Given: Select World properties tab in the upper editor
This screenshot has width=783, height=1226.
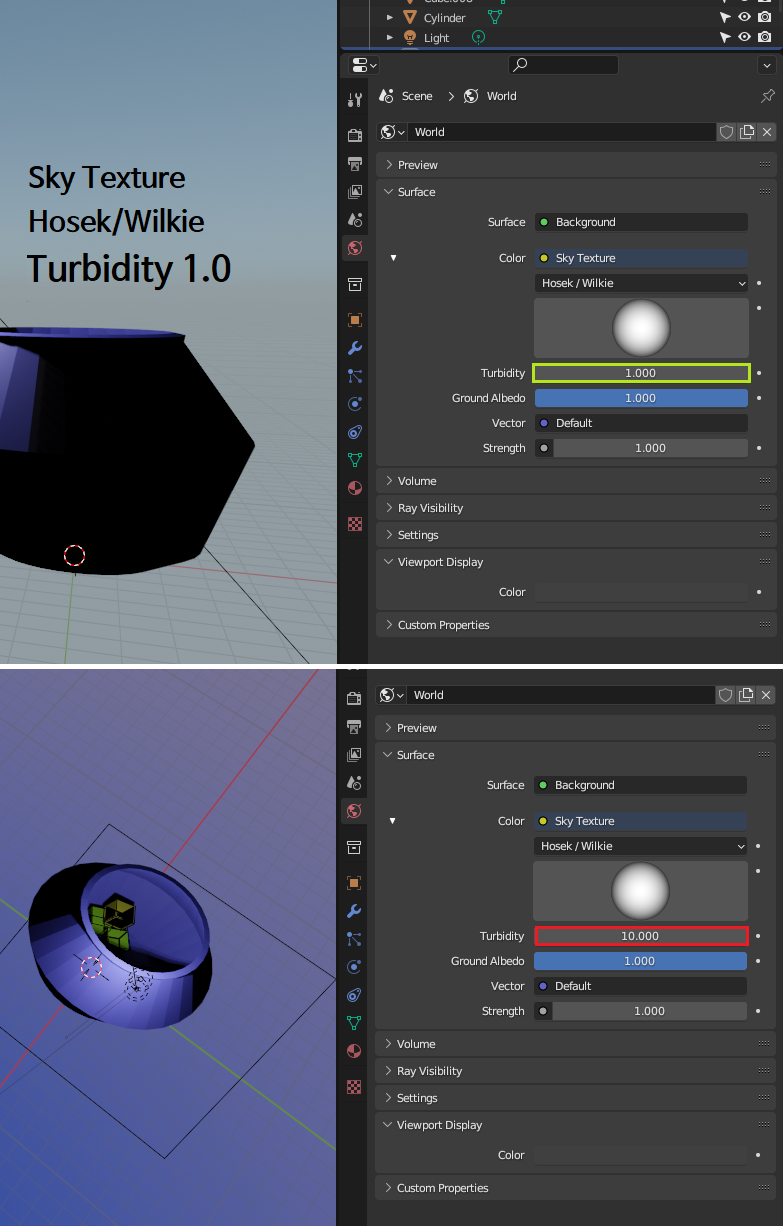Looking at the screenshot, I should coord(355,248).
